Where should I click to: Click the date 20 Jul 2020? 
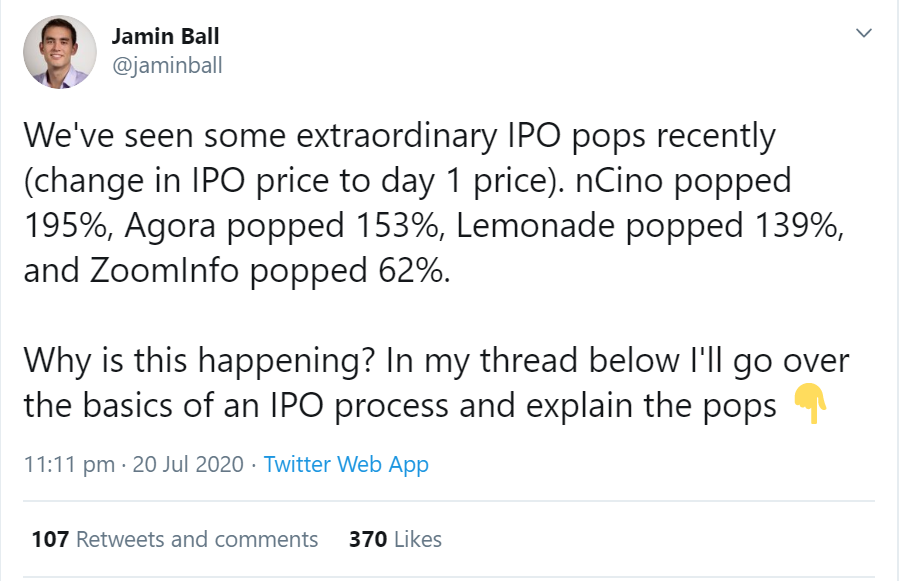[x=189, y=464]
